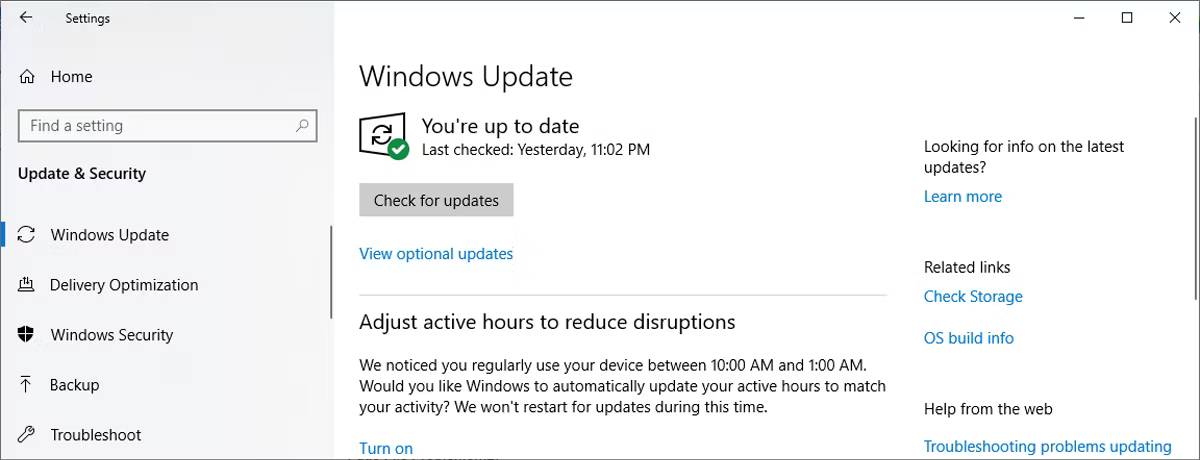Click the back arrow in Settings header

click(x=26, y=18)
